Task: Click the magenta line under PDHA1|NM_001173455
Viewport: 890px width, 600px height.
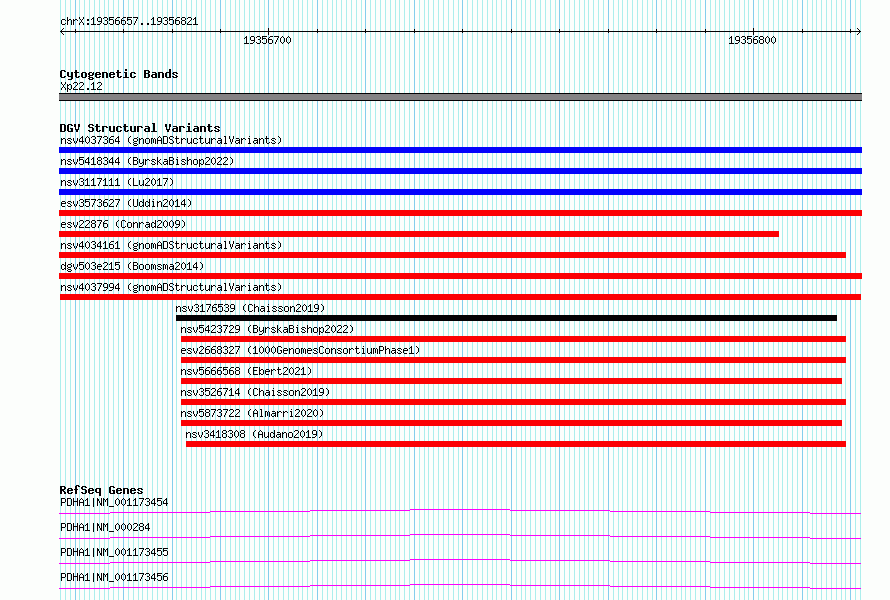Action: pos(460,561)
